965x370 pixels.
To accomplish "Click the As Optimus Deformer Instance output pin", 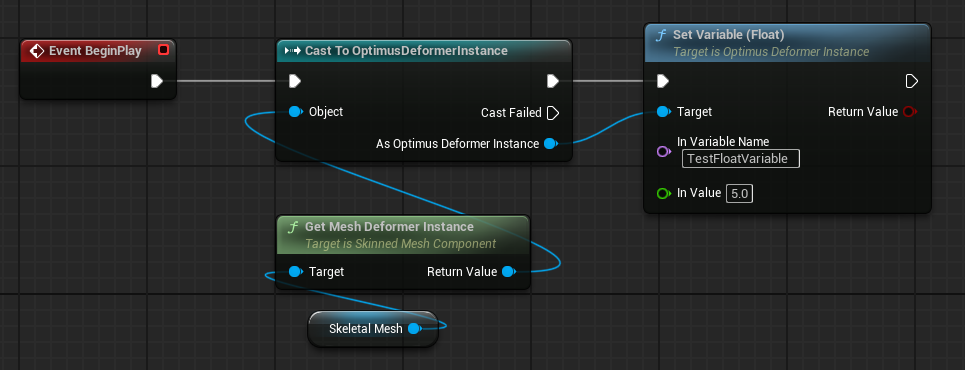I will click(x=551, y=143).
